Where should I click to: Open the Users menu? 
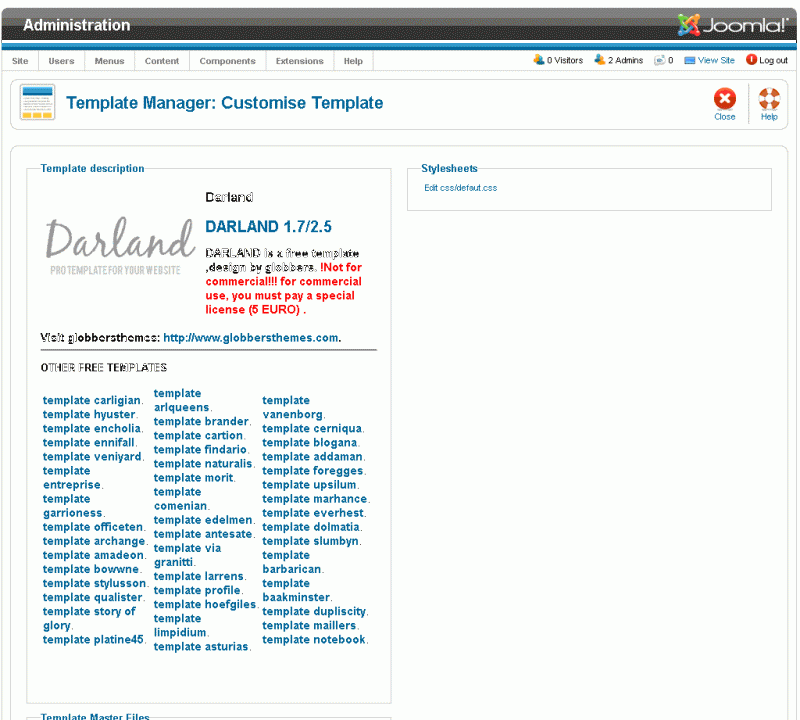pos(61,61)
